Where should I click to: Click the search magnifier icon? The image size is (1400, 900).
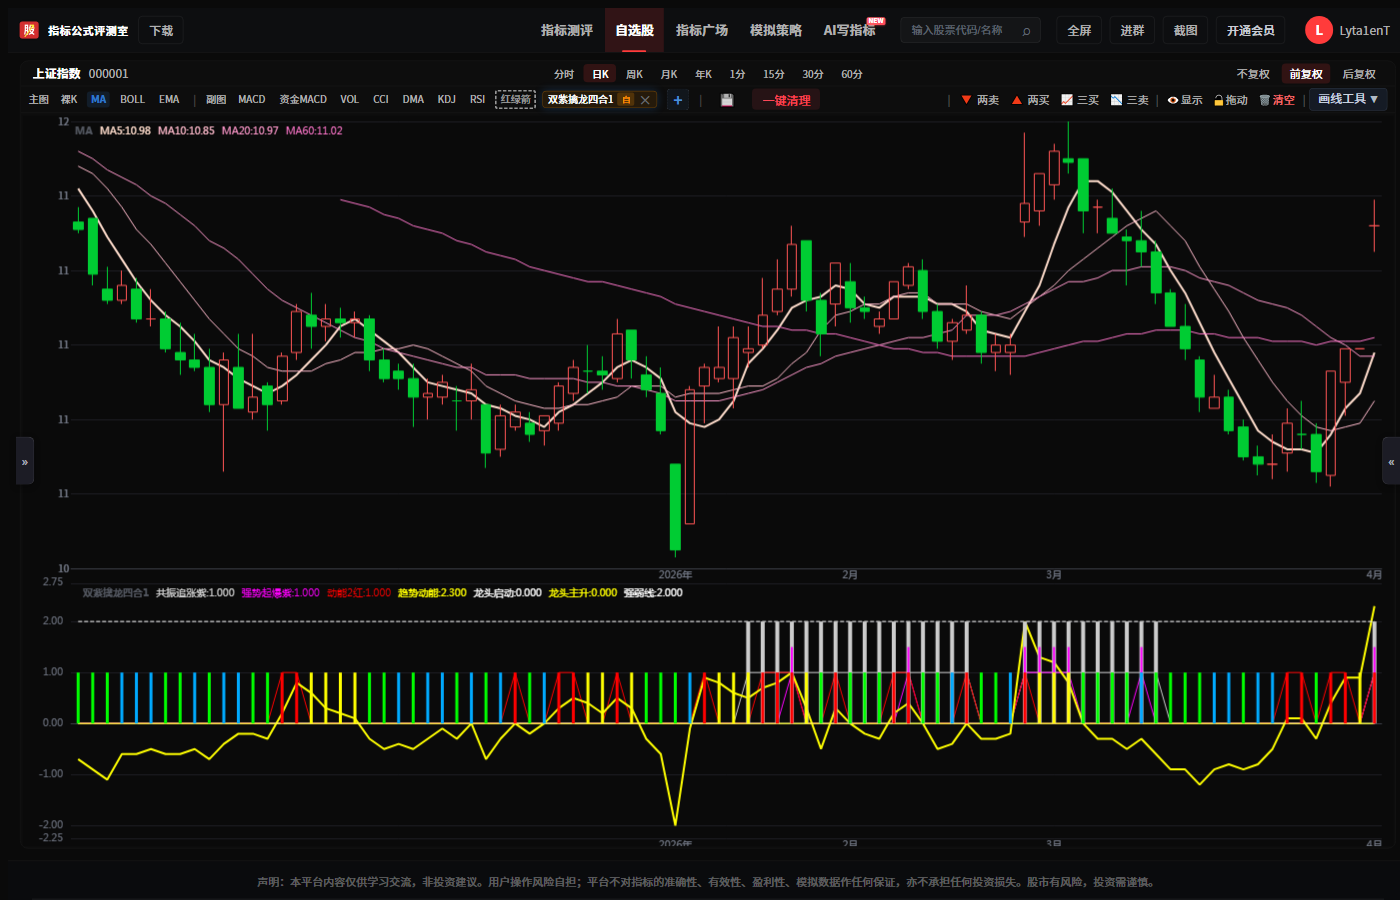pos(1026,31)
